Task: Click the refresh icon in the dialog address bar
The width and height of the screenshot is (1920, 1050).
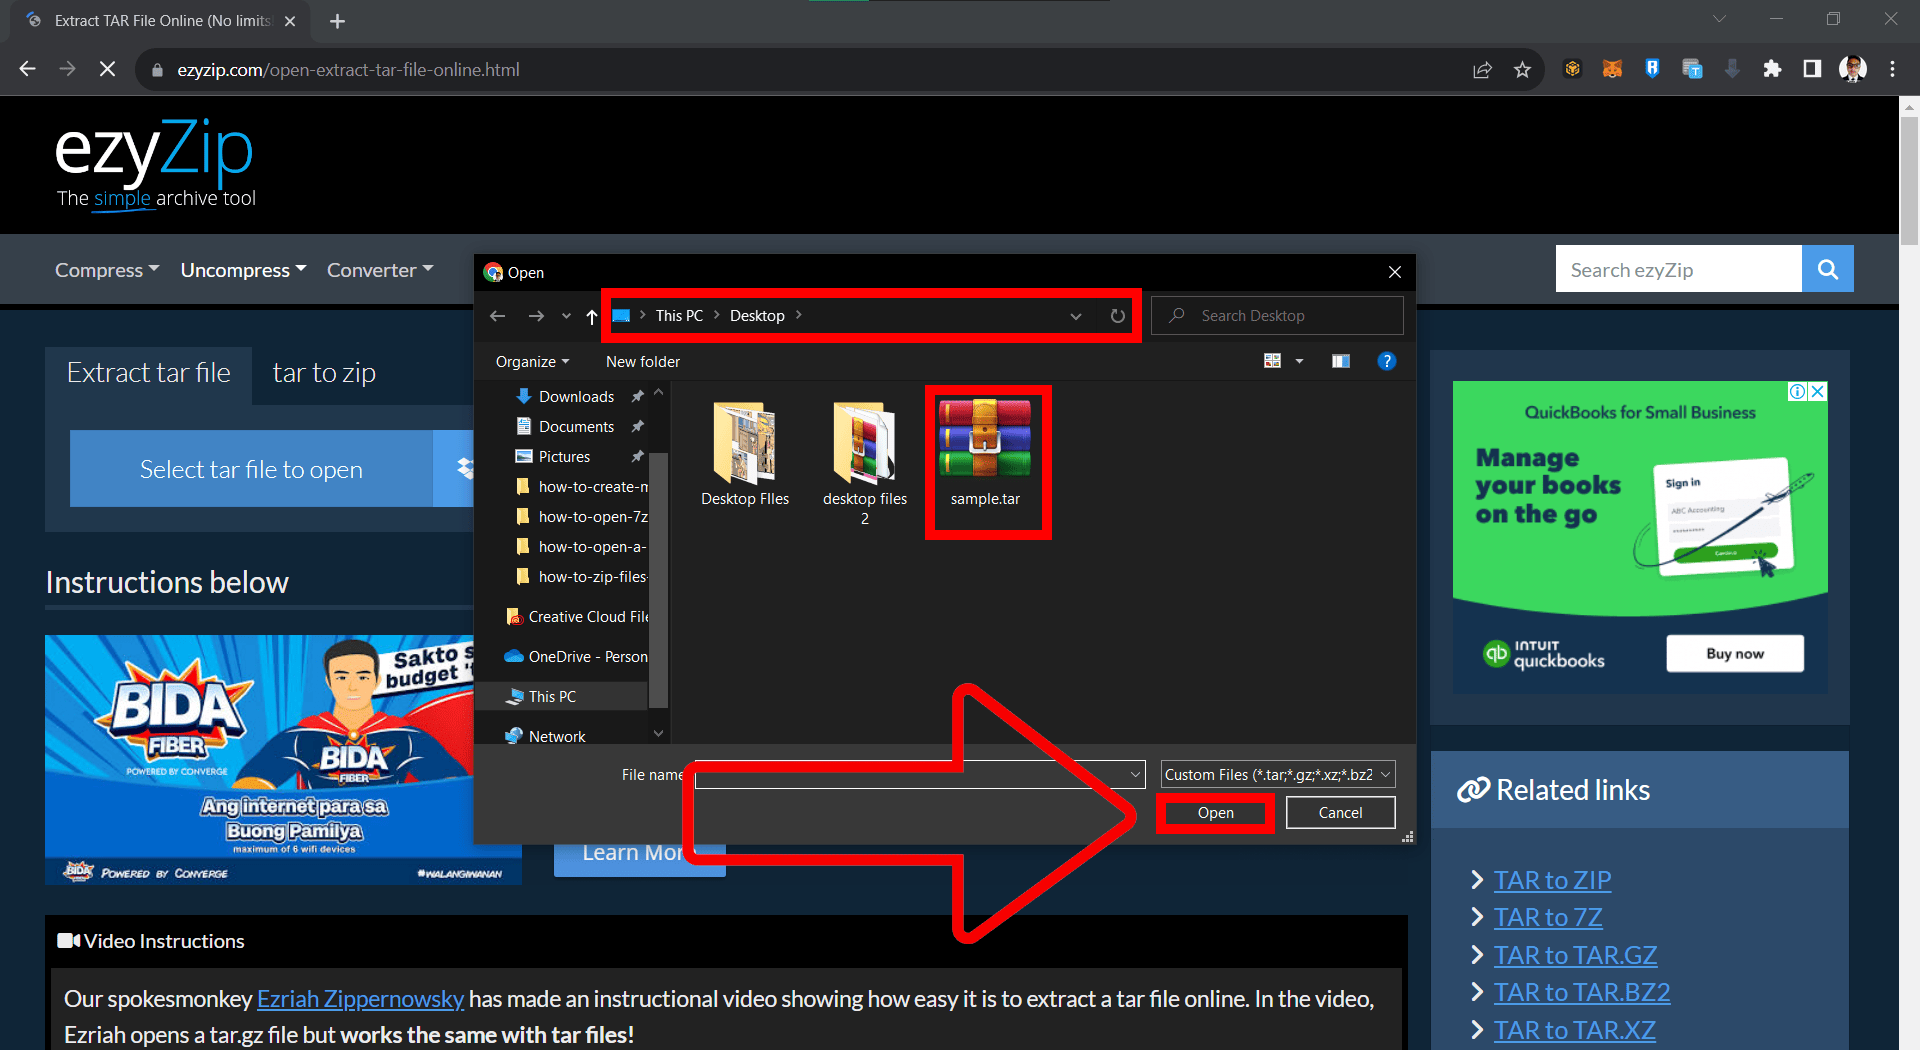Action: click(1117, 315)
